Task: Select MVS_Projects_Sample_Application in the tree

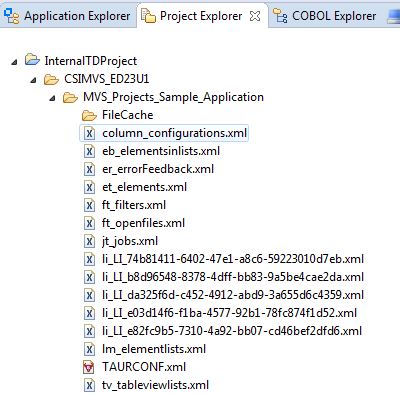Action: coord(173,97)
